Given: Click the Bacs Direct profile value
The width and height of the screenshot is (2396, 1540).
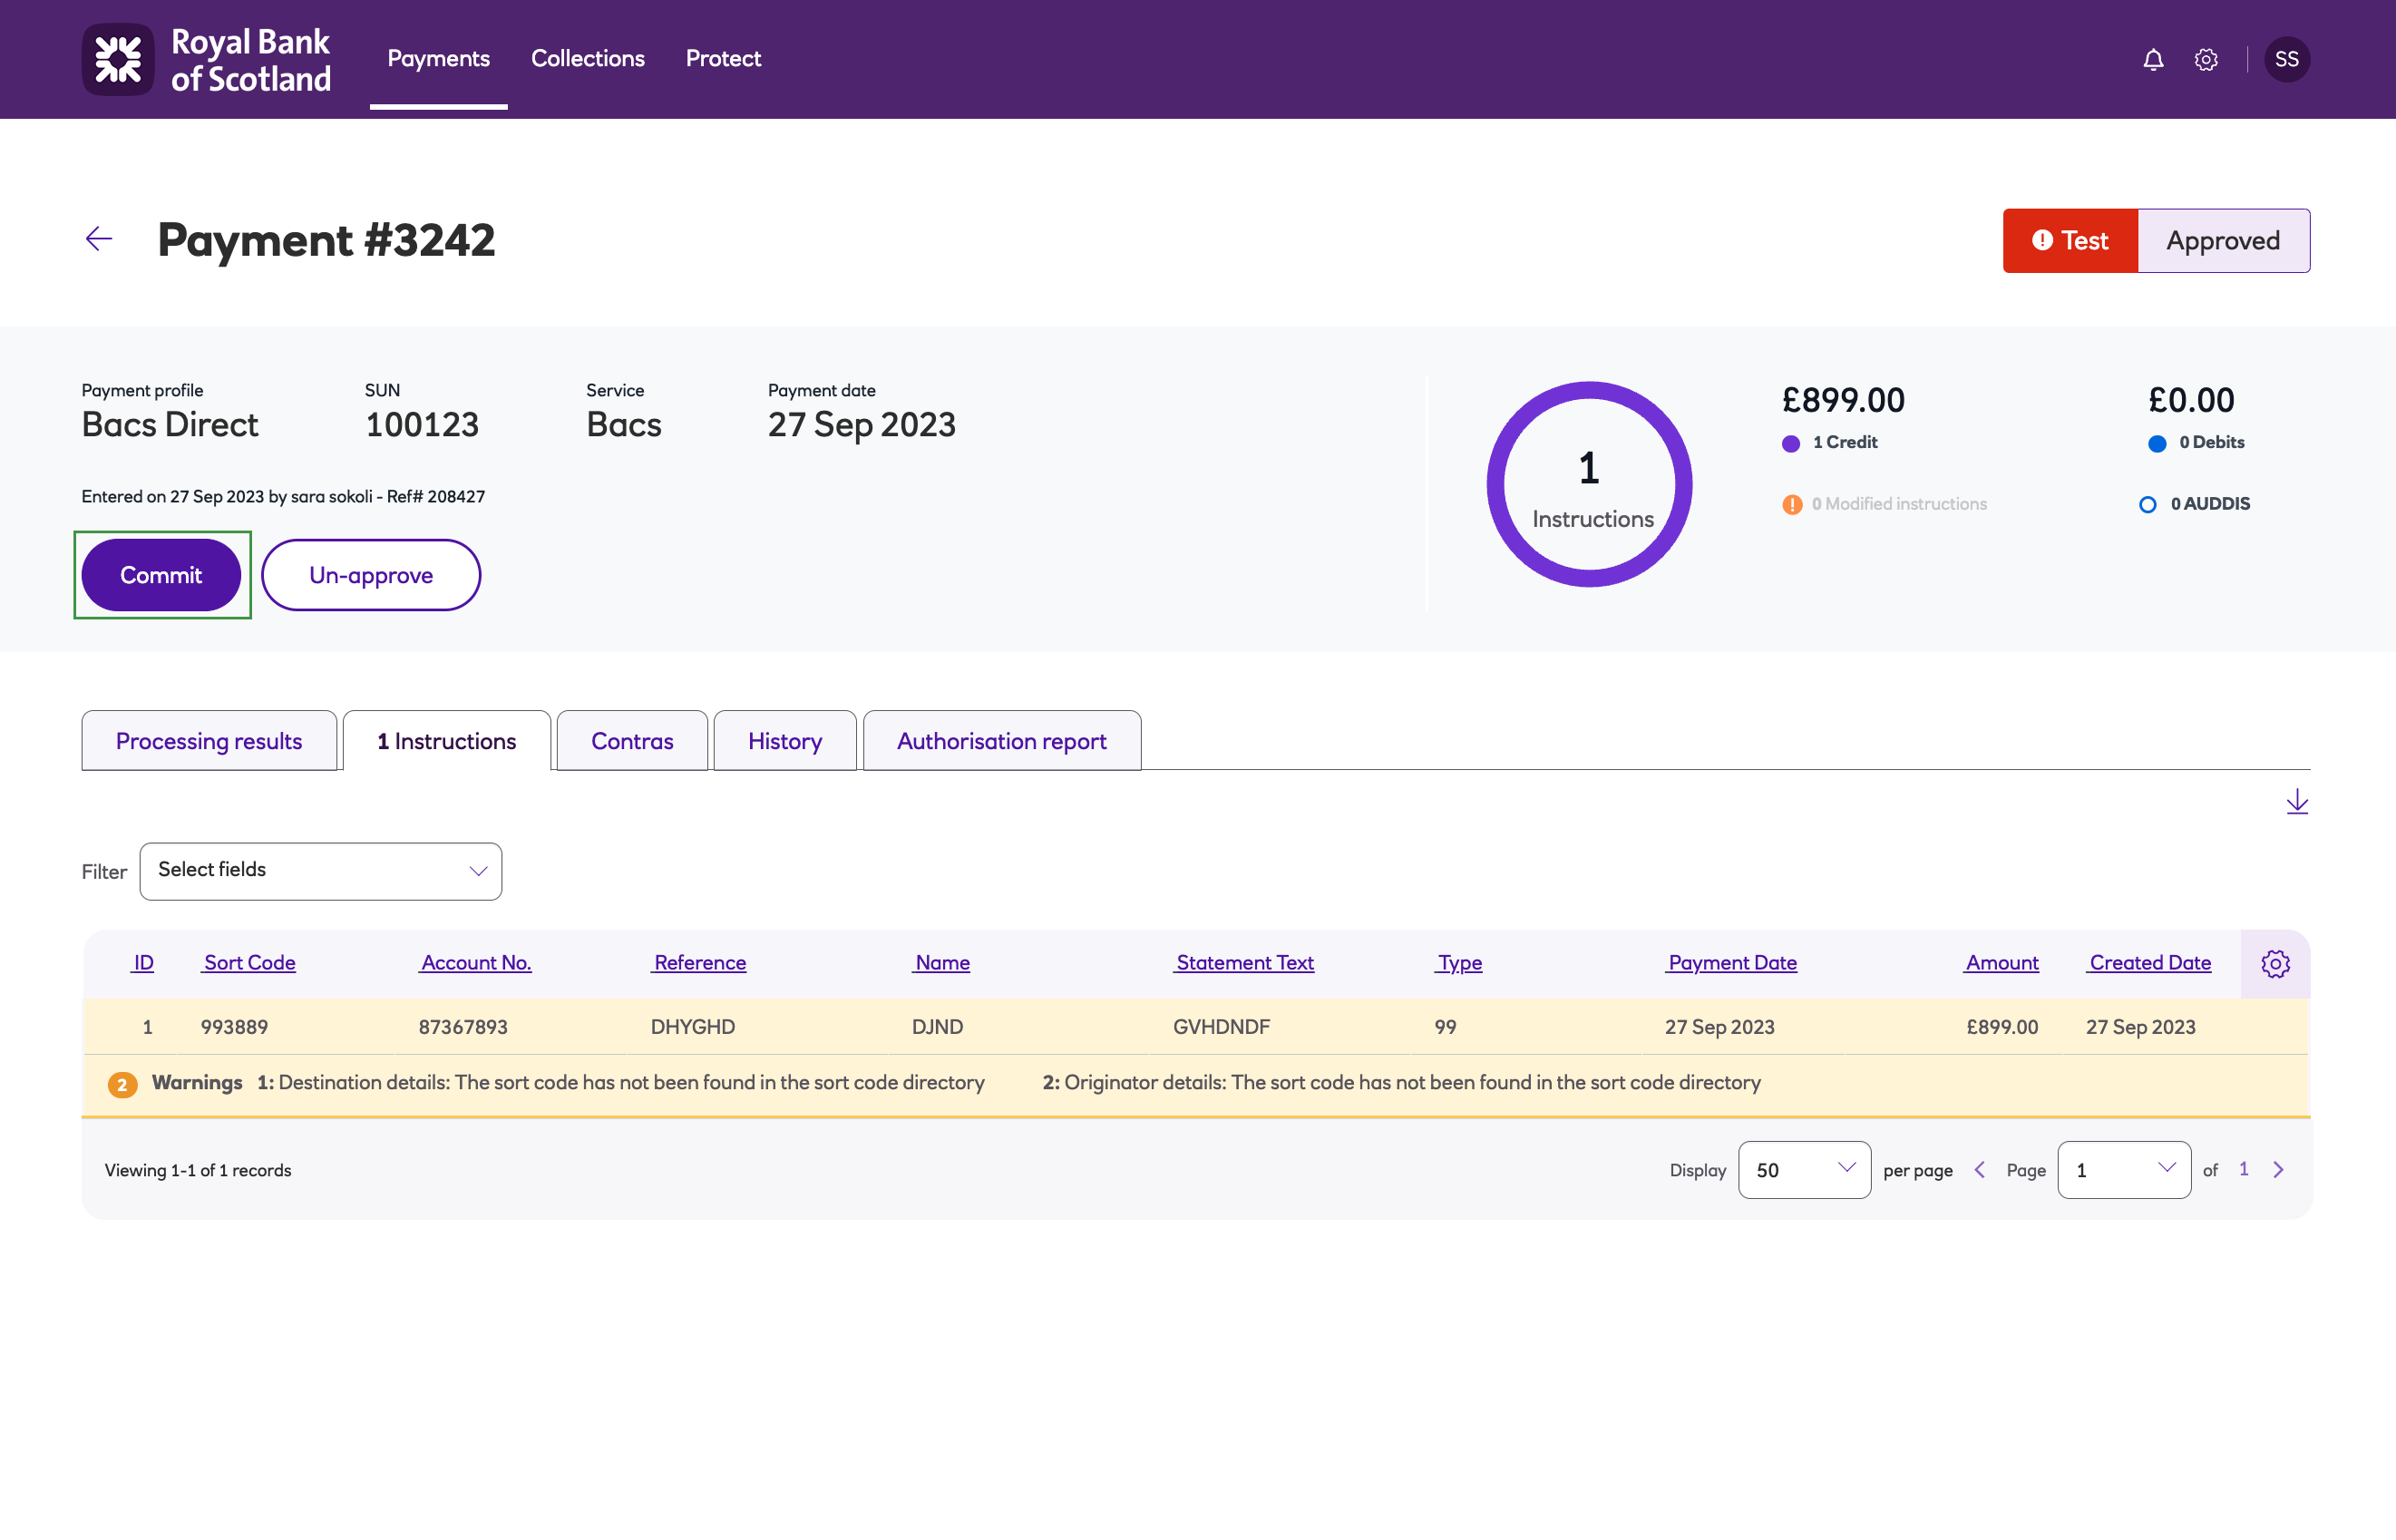Looking at the screenshot, I should [x=170, y=424].
